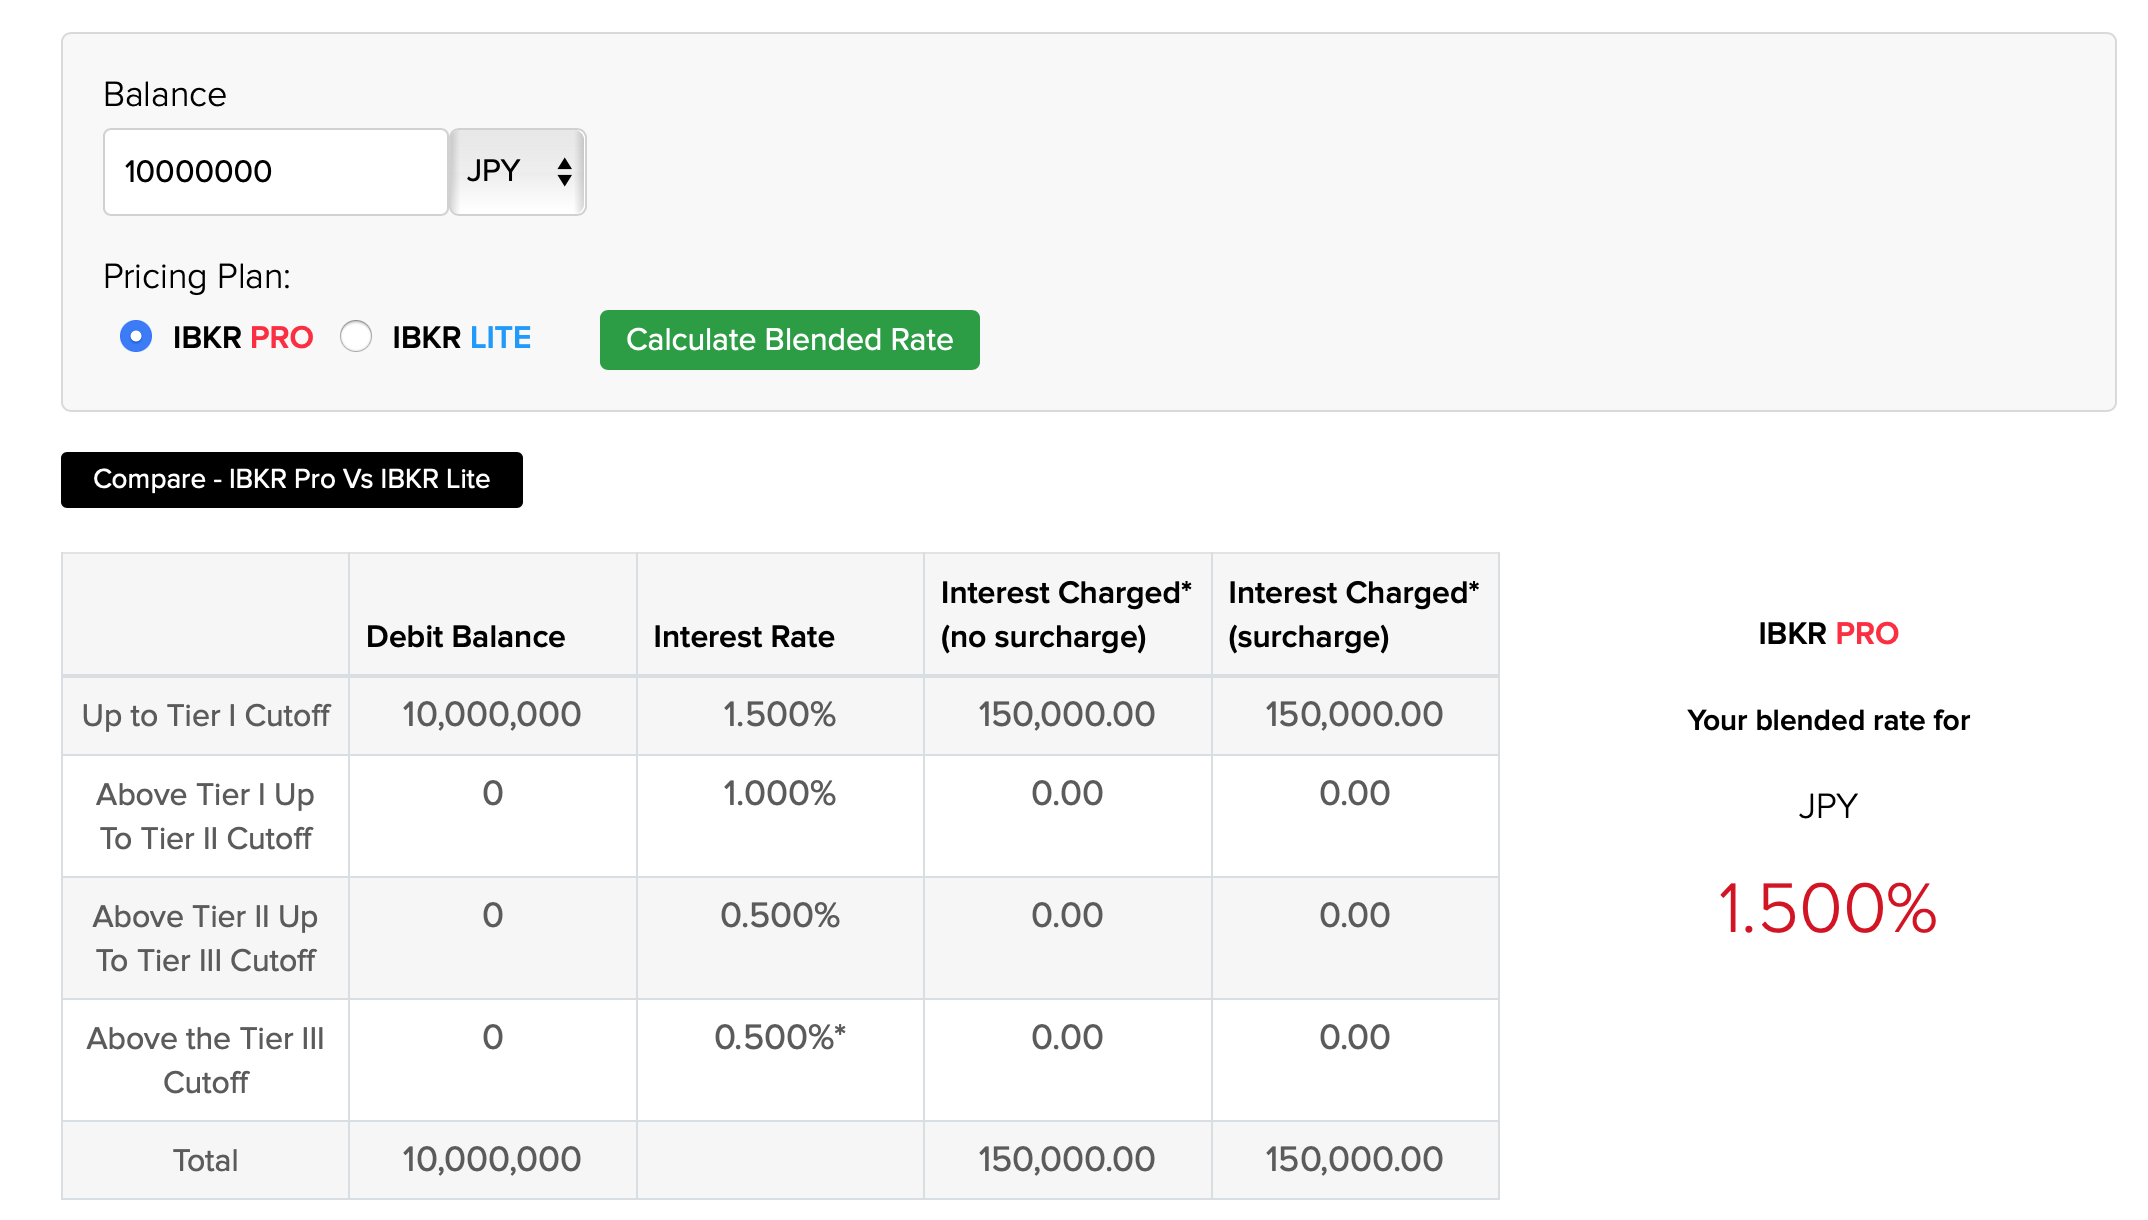
Task: Click Above the Tier III Cutoff label
Action: (206, 1061)
